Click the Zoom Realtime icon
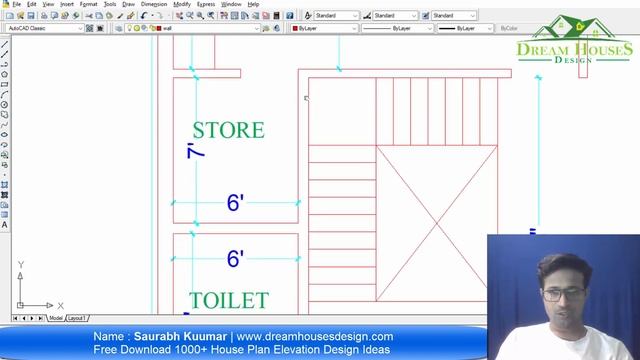 (x=190, y=16)
